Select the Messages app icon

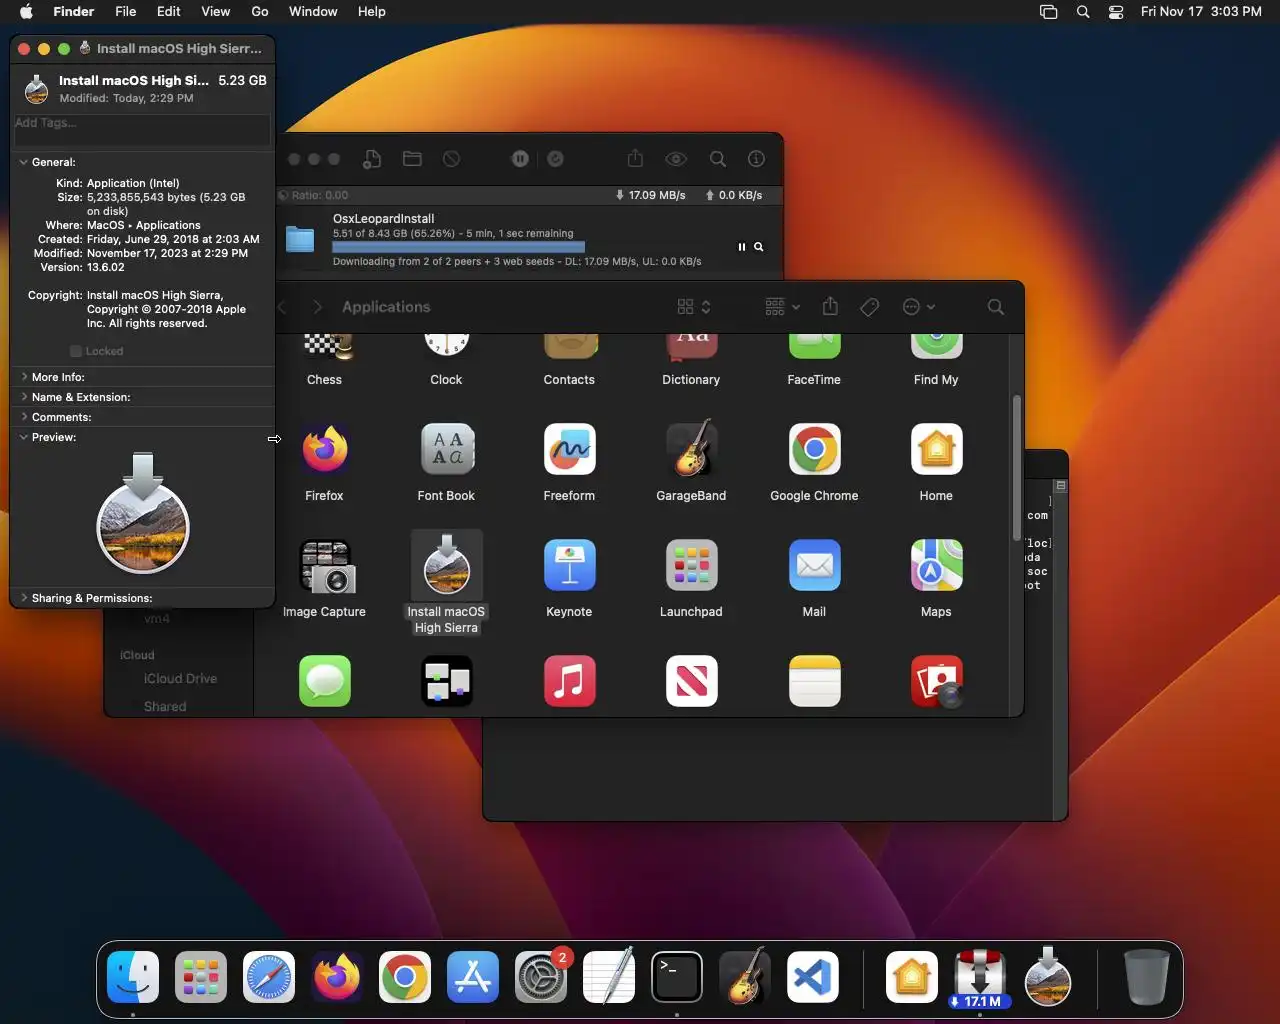325,682
